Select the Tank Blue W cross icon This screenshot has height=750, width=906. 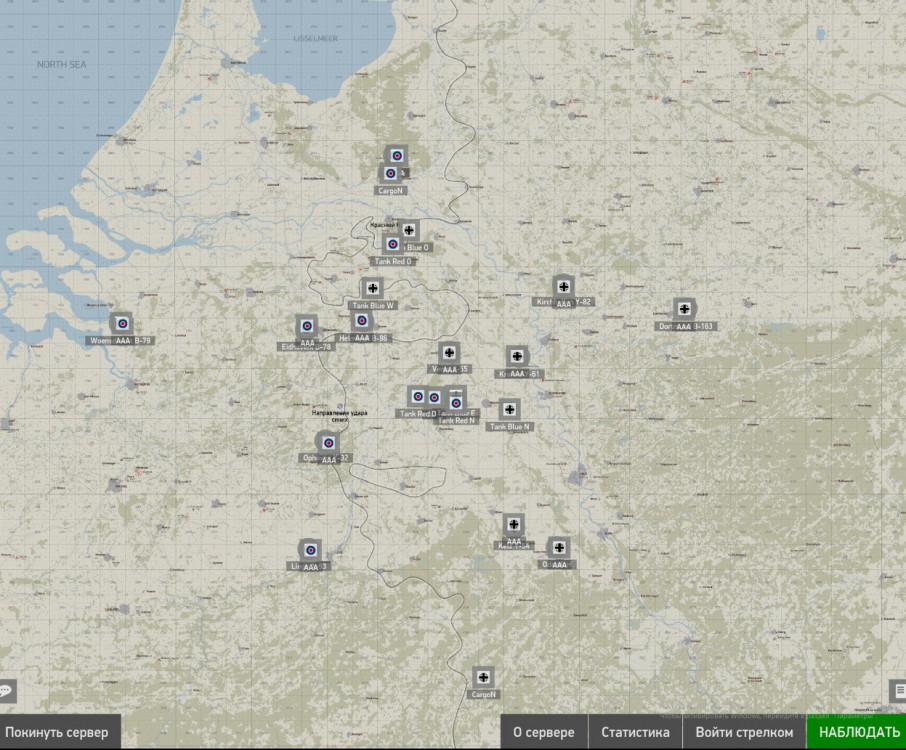pyautogui.click(x=373, y=288)
